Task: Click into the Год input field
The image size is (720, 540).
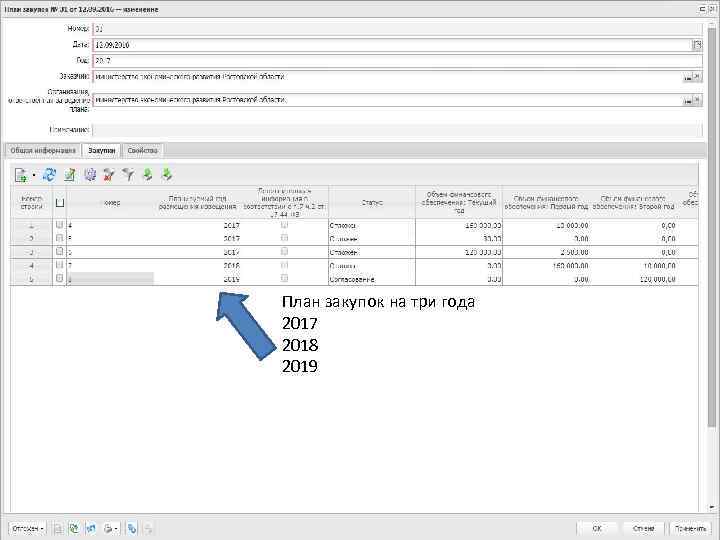Action: tap(397, 61)
